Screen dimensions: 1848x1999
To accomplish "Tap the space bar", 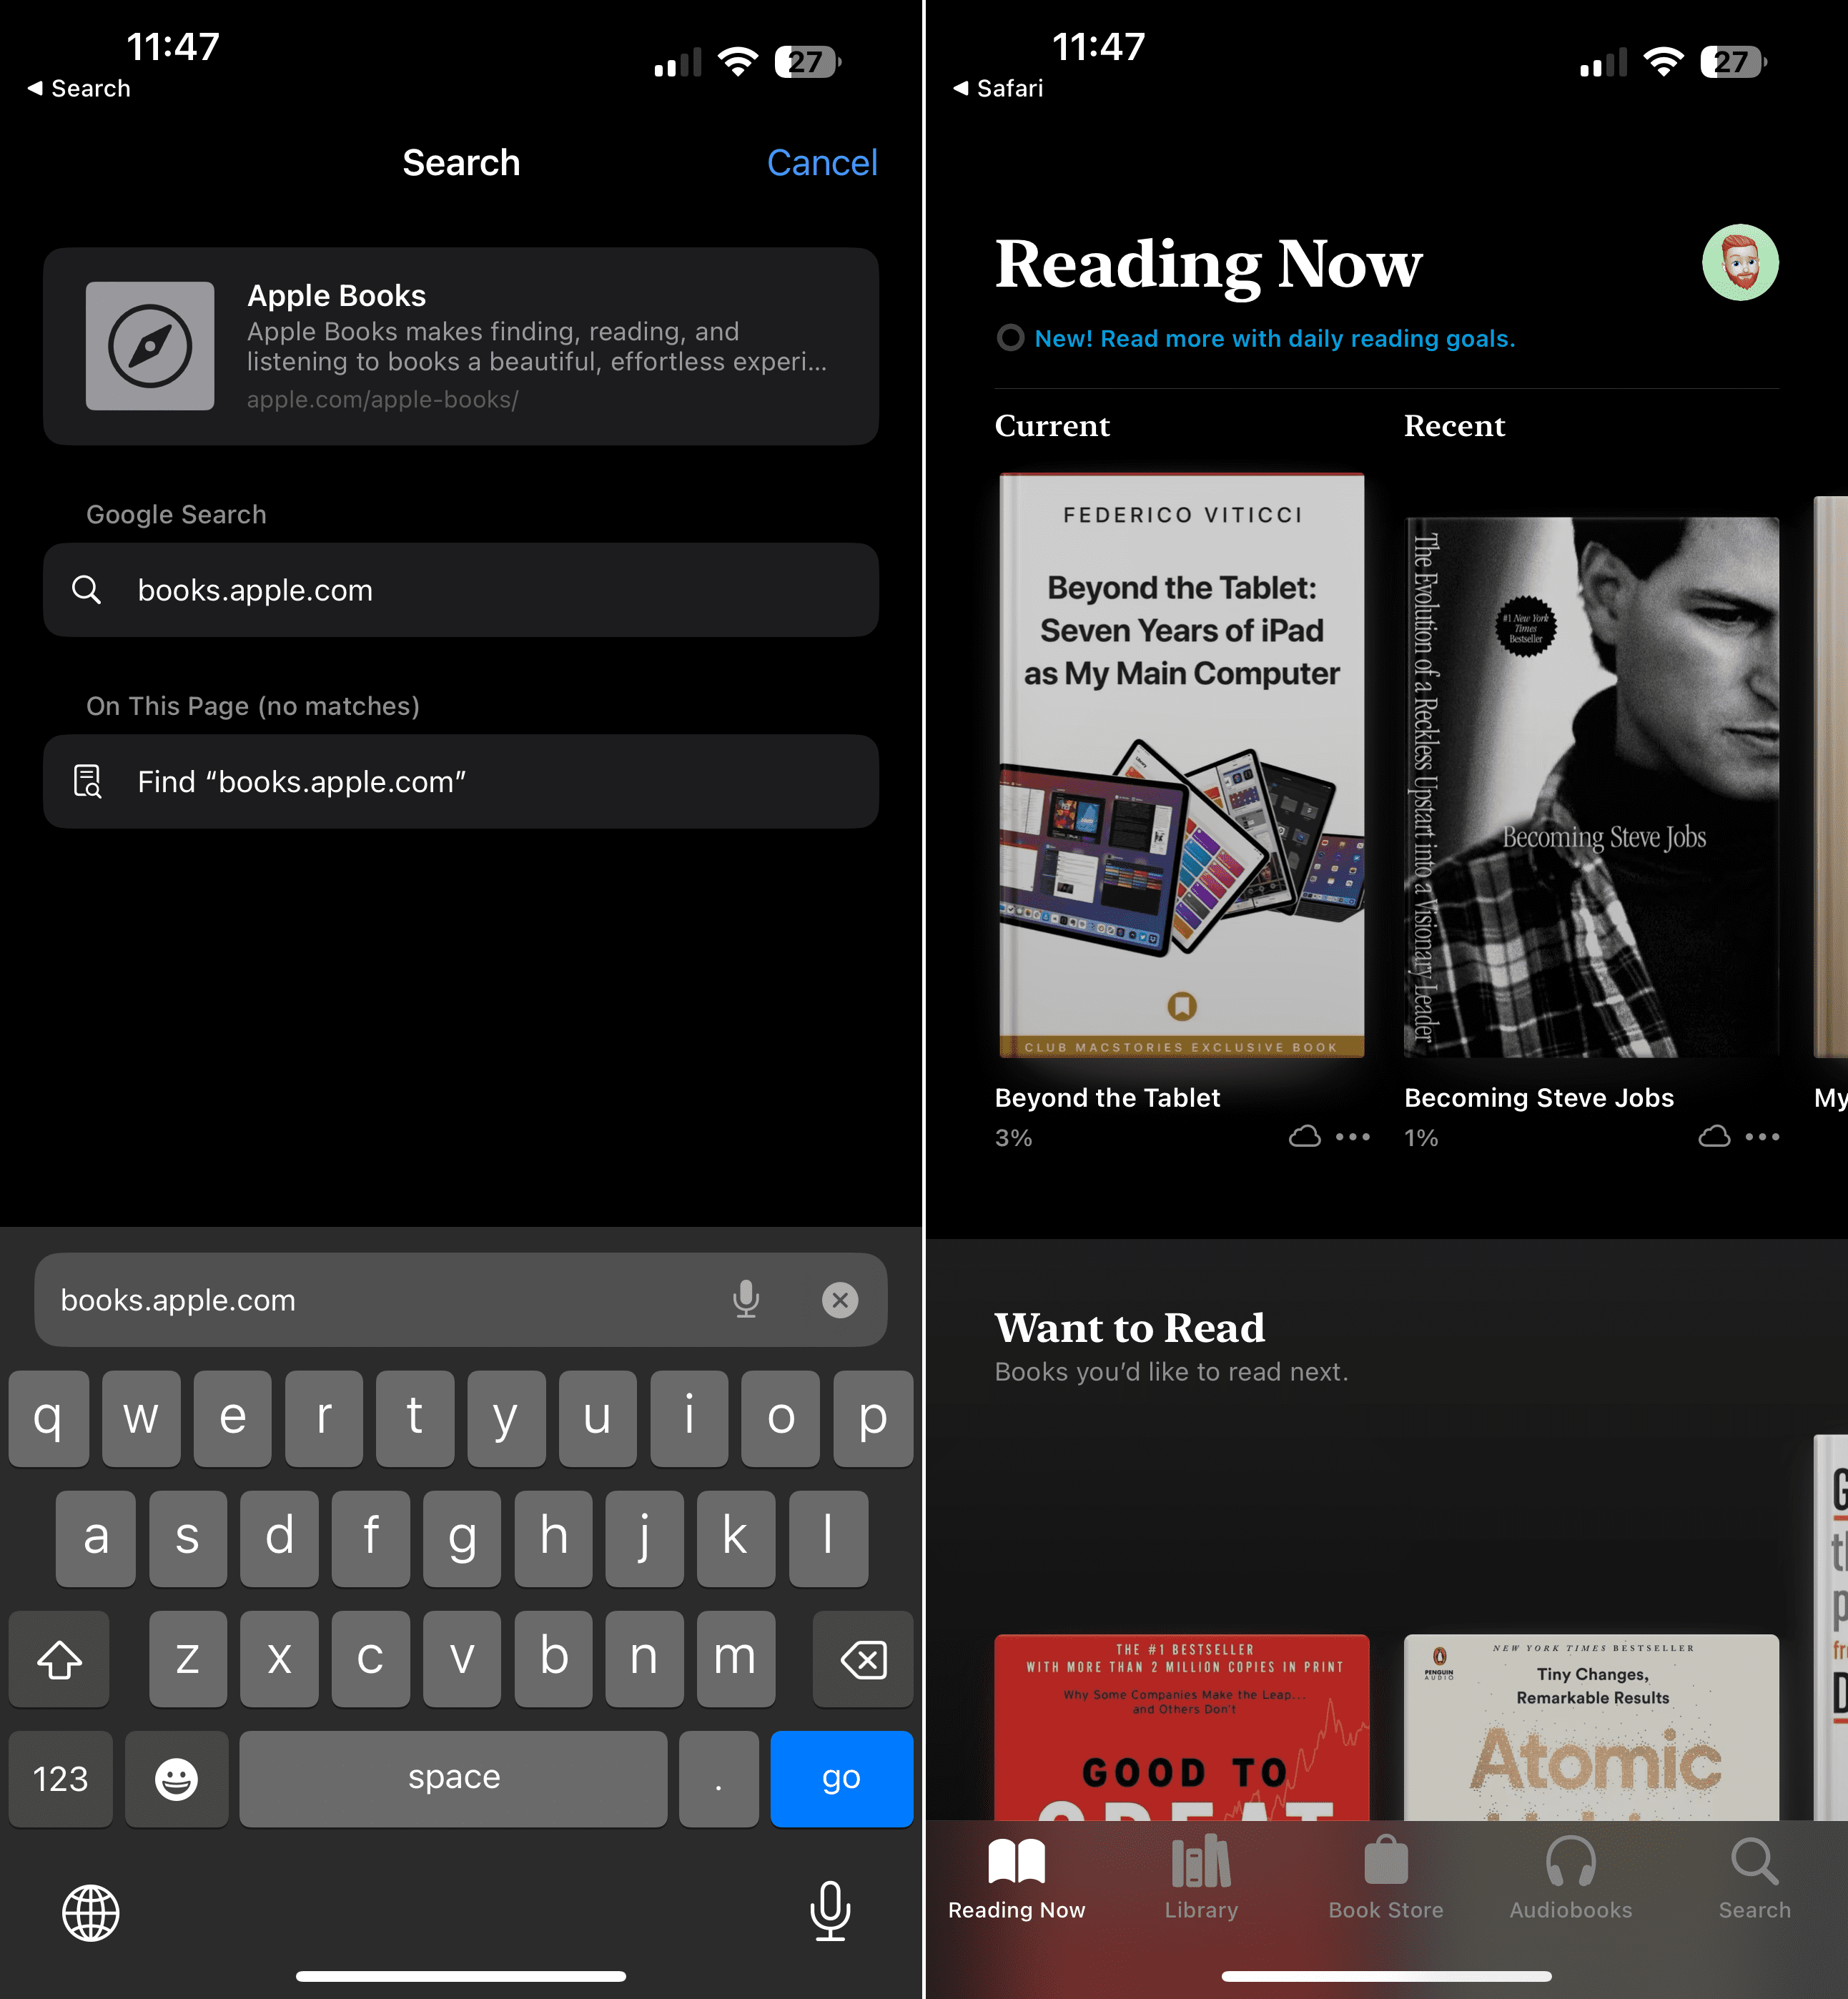I will tap(454, 1778).
